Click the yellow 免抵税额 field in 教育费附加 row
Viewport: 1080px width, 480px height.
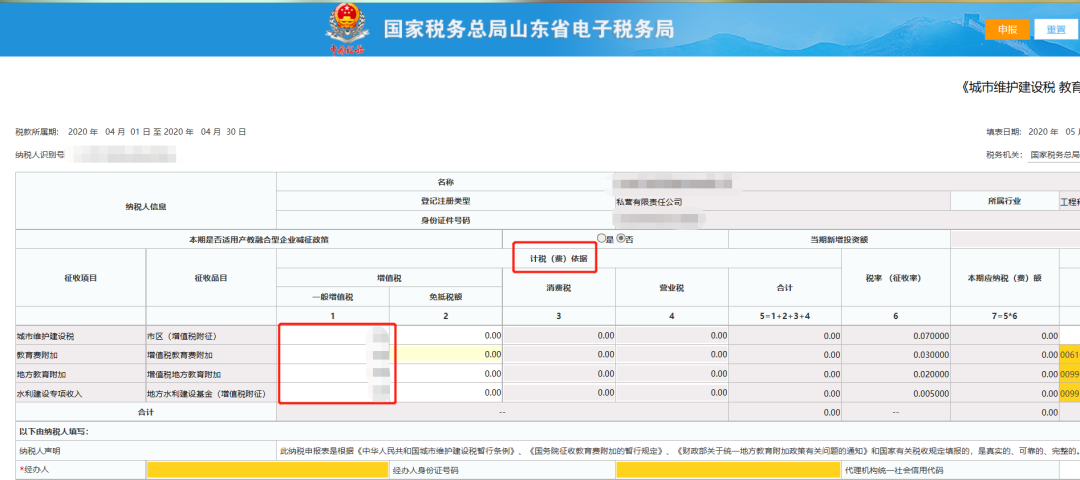[446, 355]
